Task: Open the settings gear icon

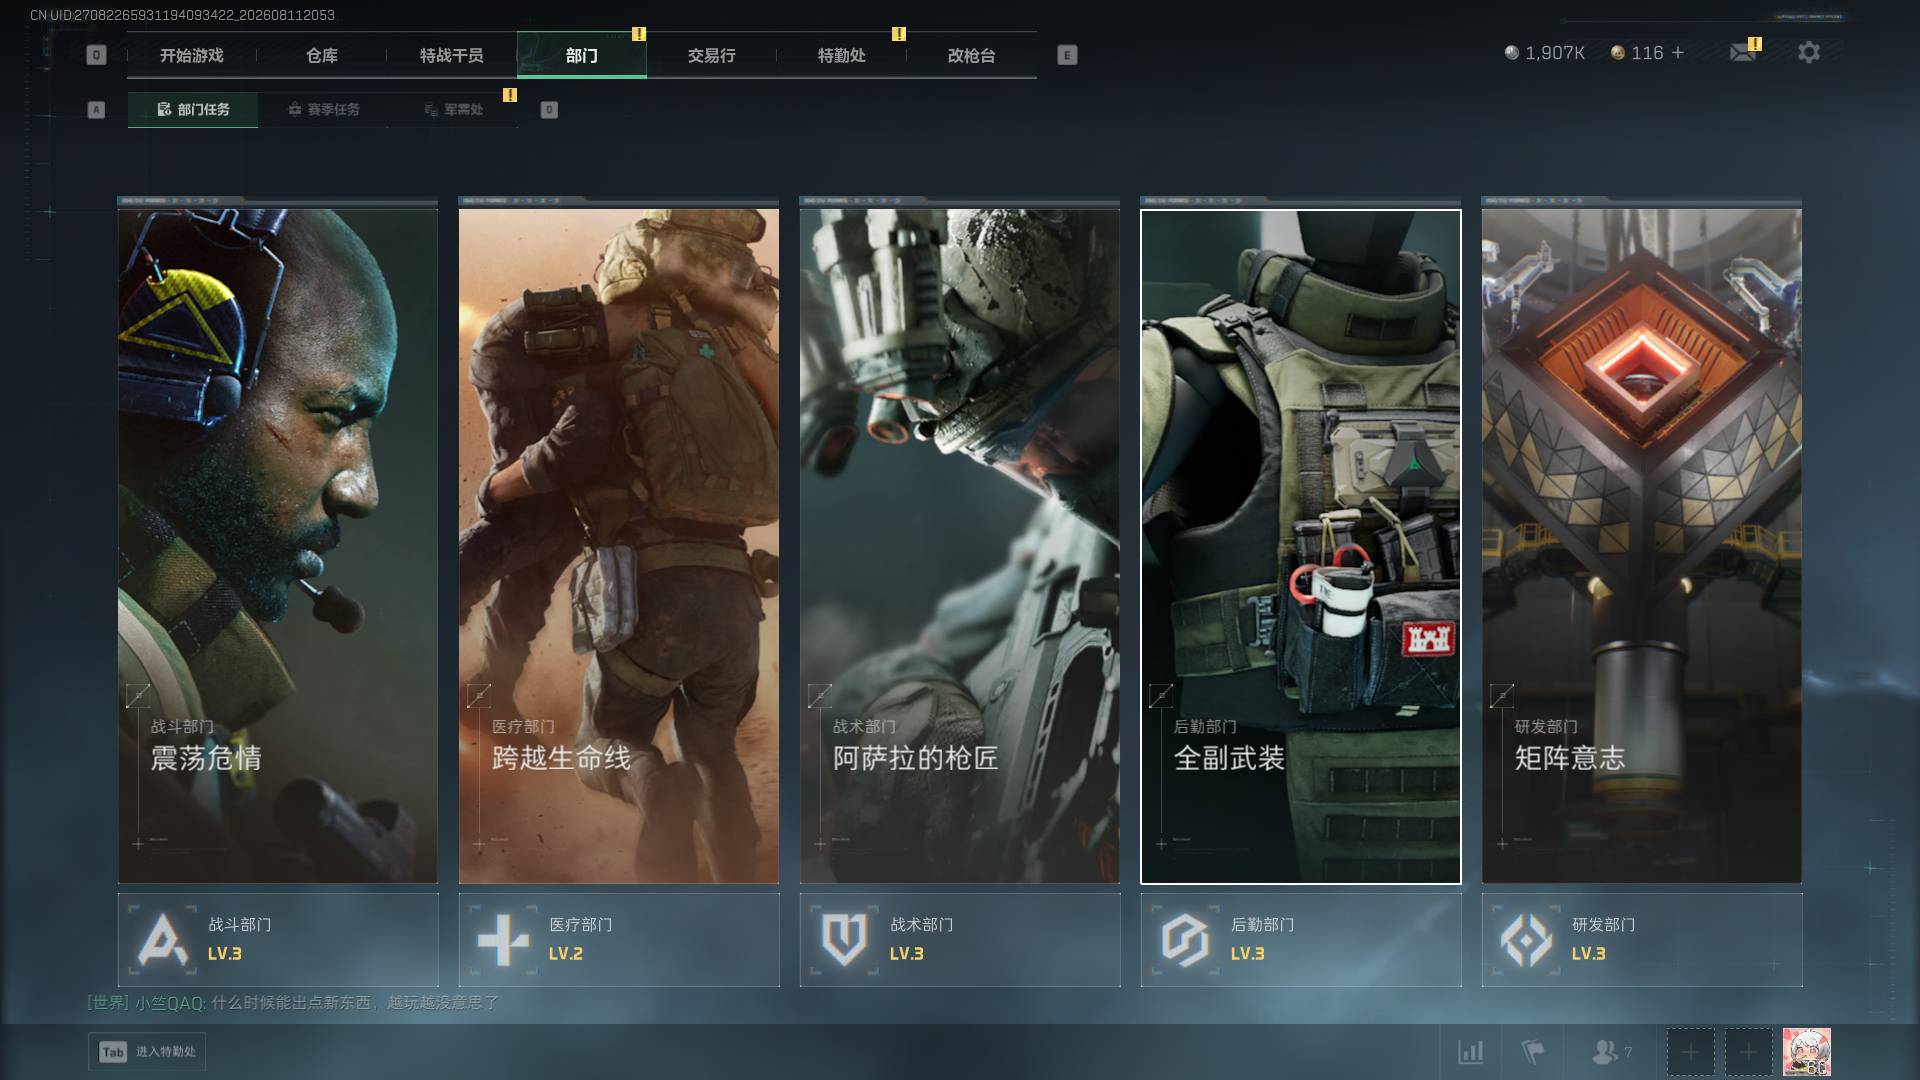Action: pos(1809,52)
